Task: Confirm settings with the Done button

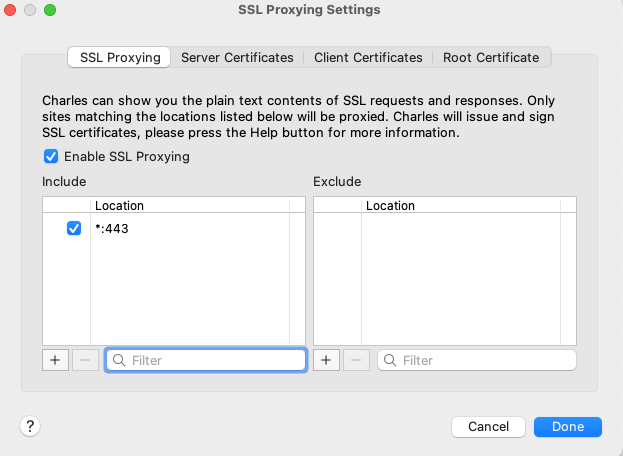Action: 568,427
